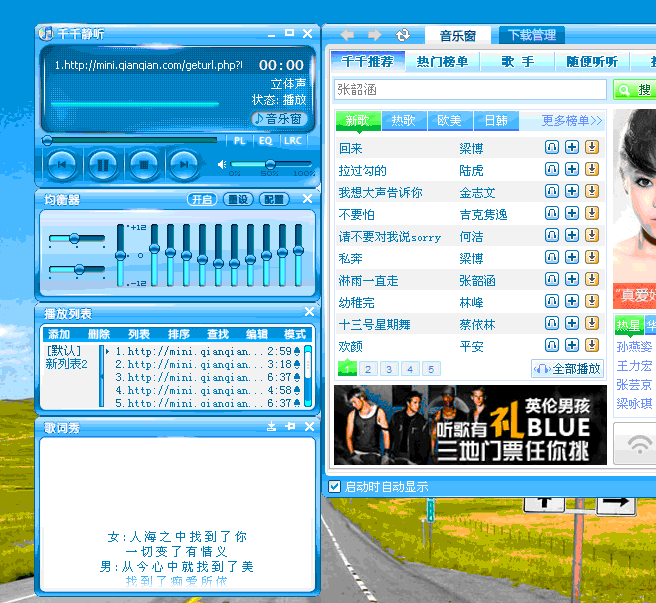Image resolution: width=656 pixels, height=603 pixels.
Task: Select the [默认] playlist
Action: point(64,351)
